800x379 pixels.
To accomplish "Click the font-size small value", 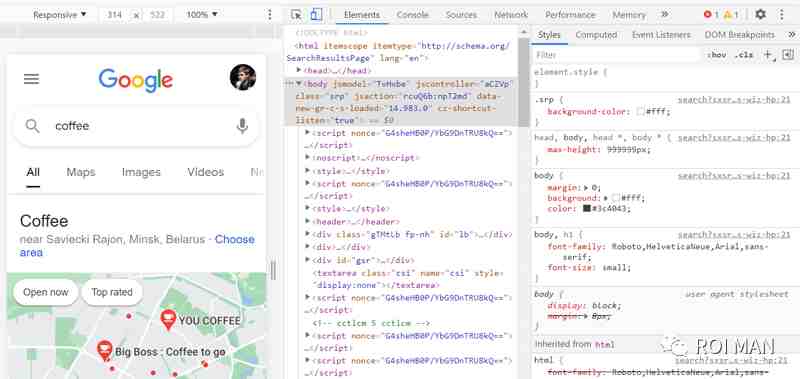I will [x=616, y=268].
